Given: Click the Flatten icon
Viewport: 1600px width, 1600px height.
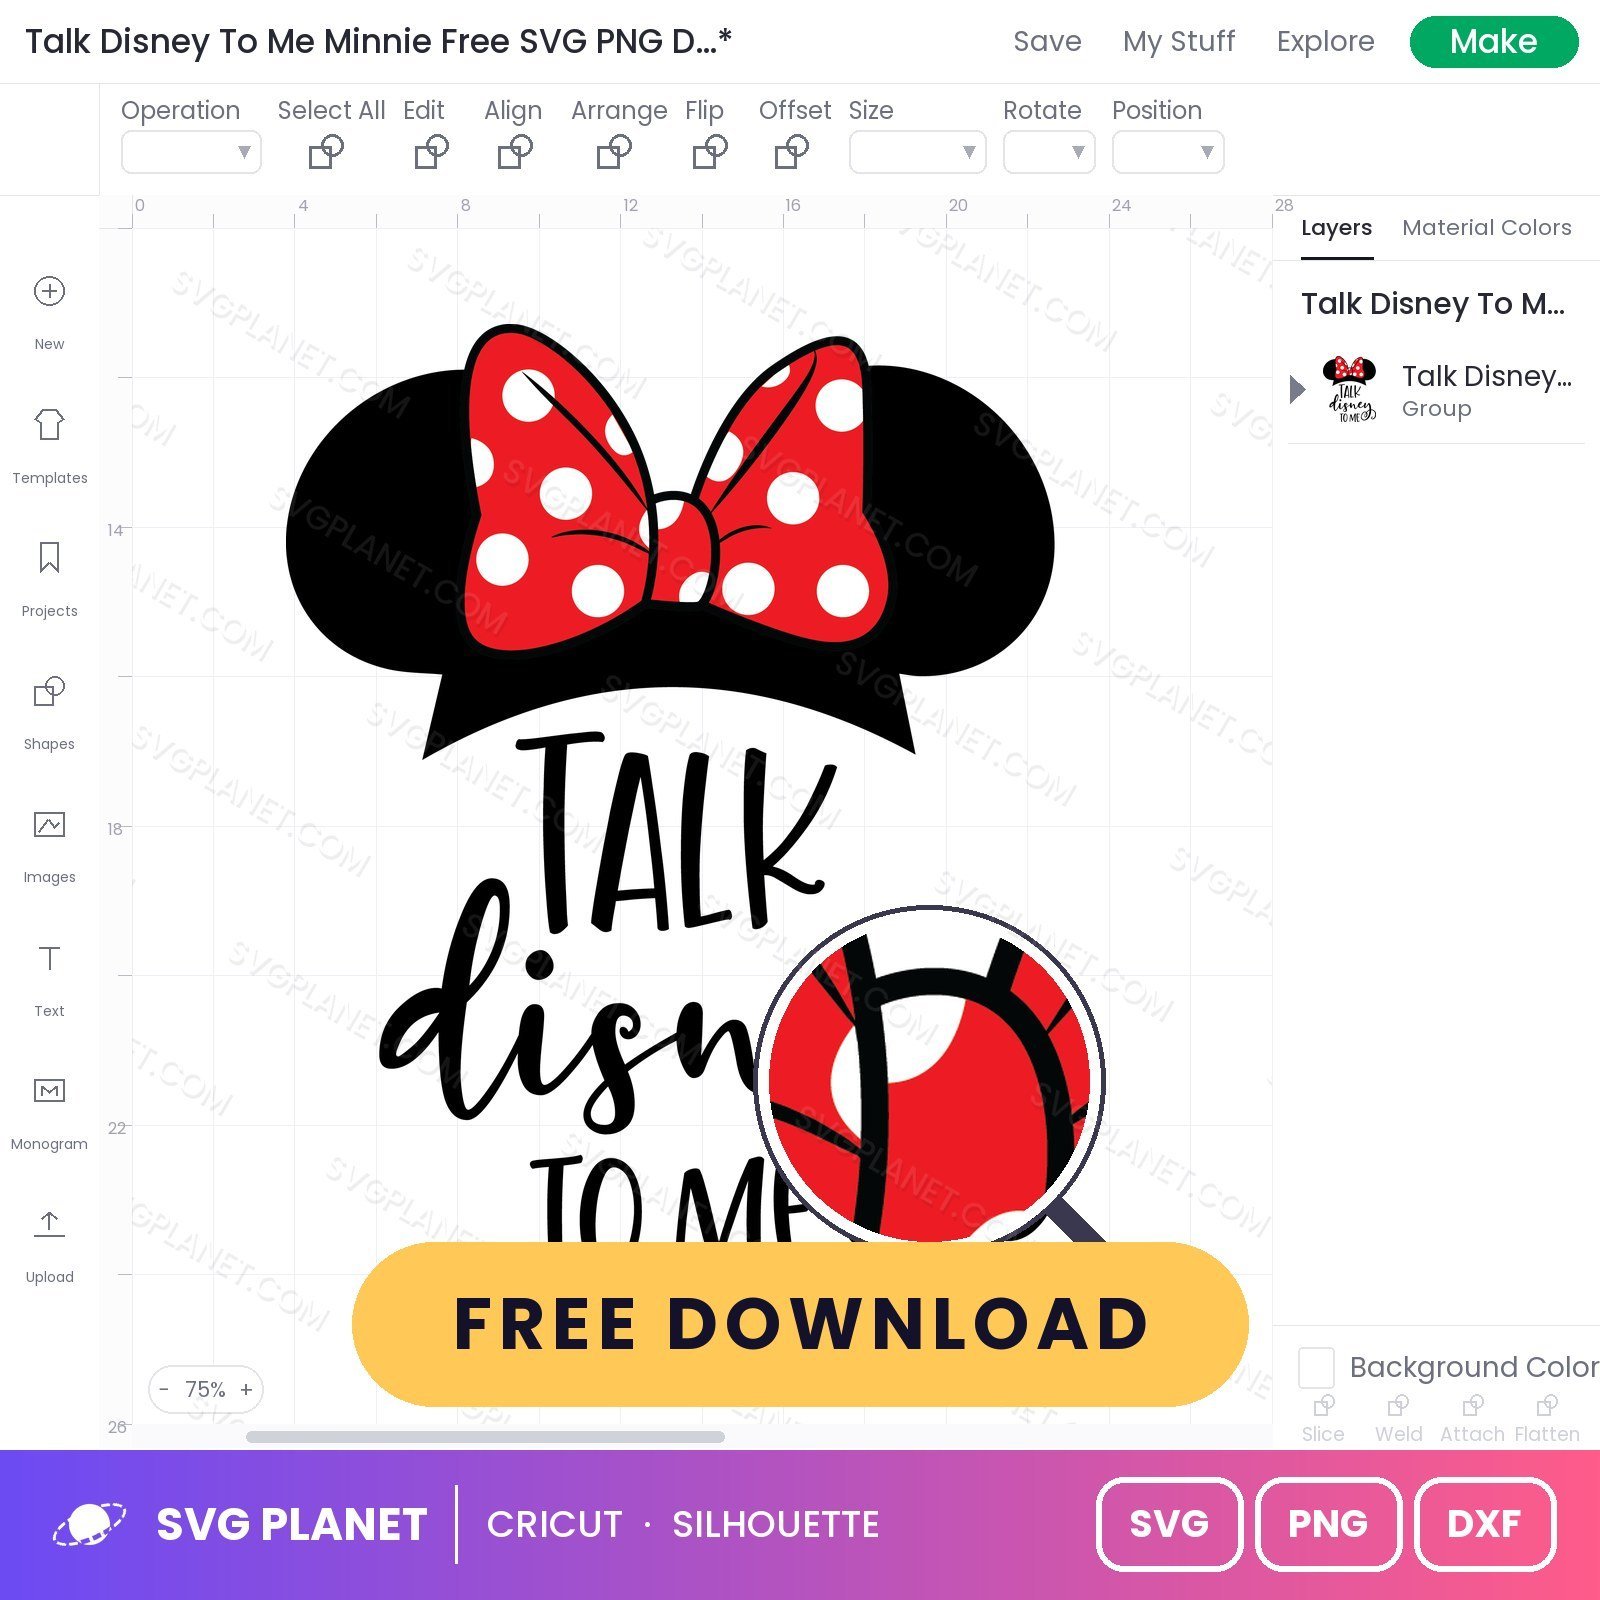Looking at the screenshot, I should pyautogui.click(x=1546, y=1406).
